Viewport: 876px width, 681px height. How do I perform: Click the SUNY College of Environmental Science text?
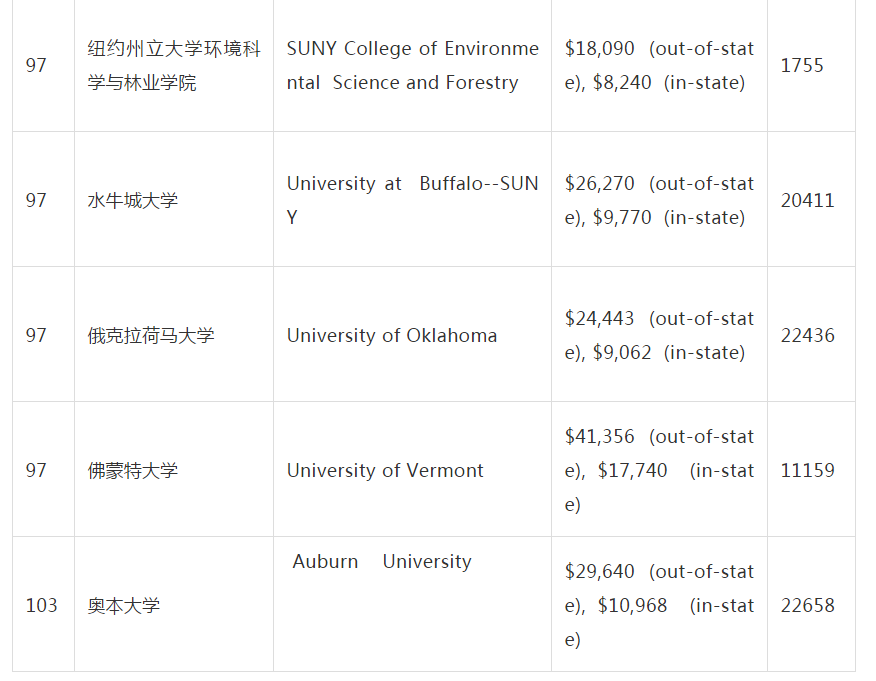(412, 66)
